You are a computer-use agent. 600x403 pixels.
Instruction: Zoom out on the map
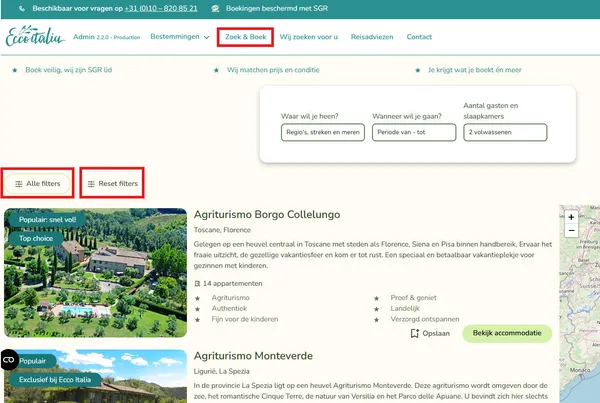tap(571, 231)
